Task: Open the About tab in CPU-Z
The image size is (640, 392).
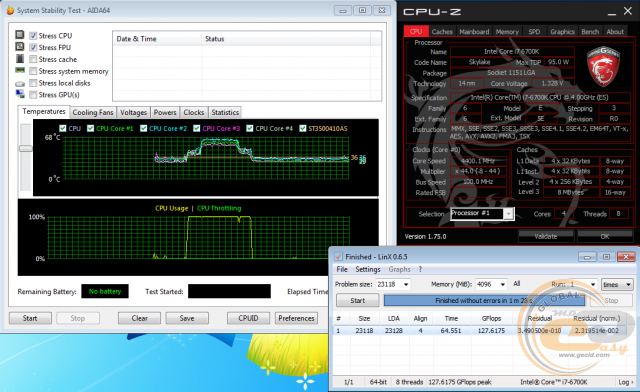Action: (615, 31)
